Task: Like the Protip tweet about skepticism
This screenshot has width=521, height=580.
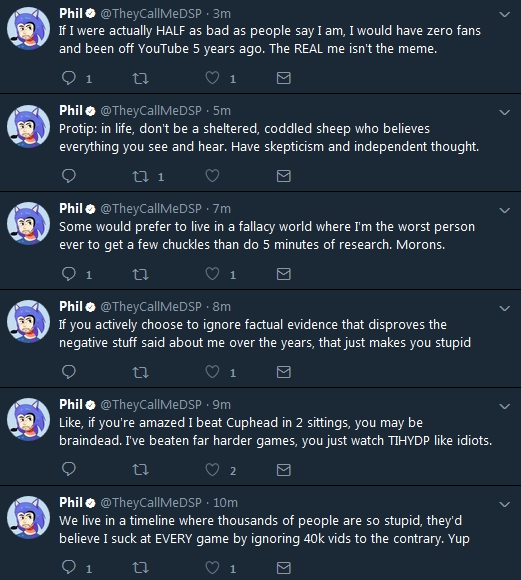Action: (212, 176)
